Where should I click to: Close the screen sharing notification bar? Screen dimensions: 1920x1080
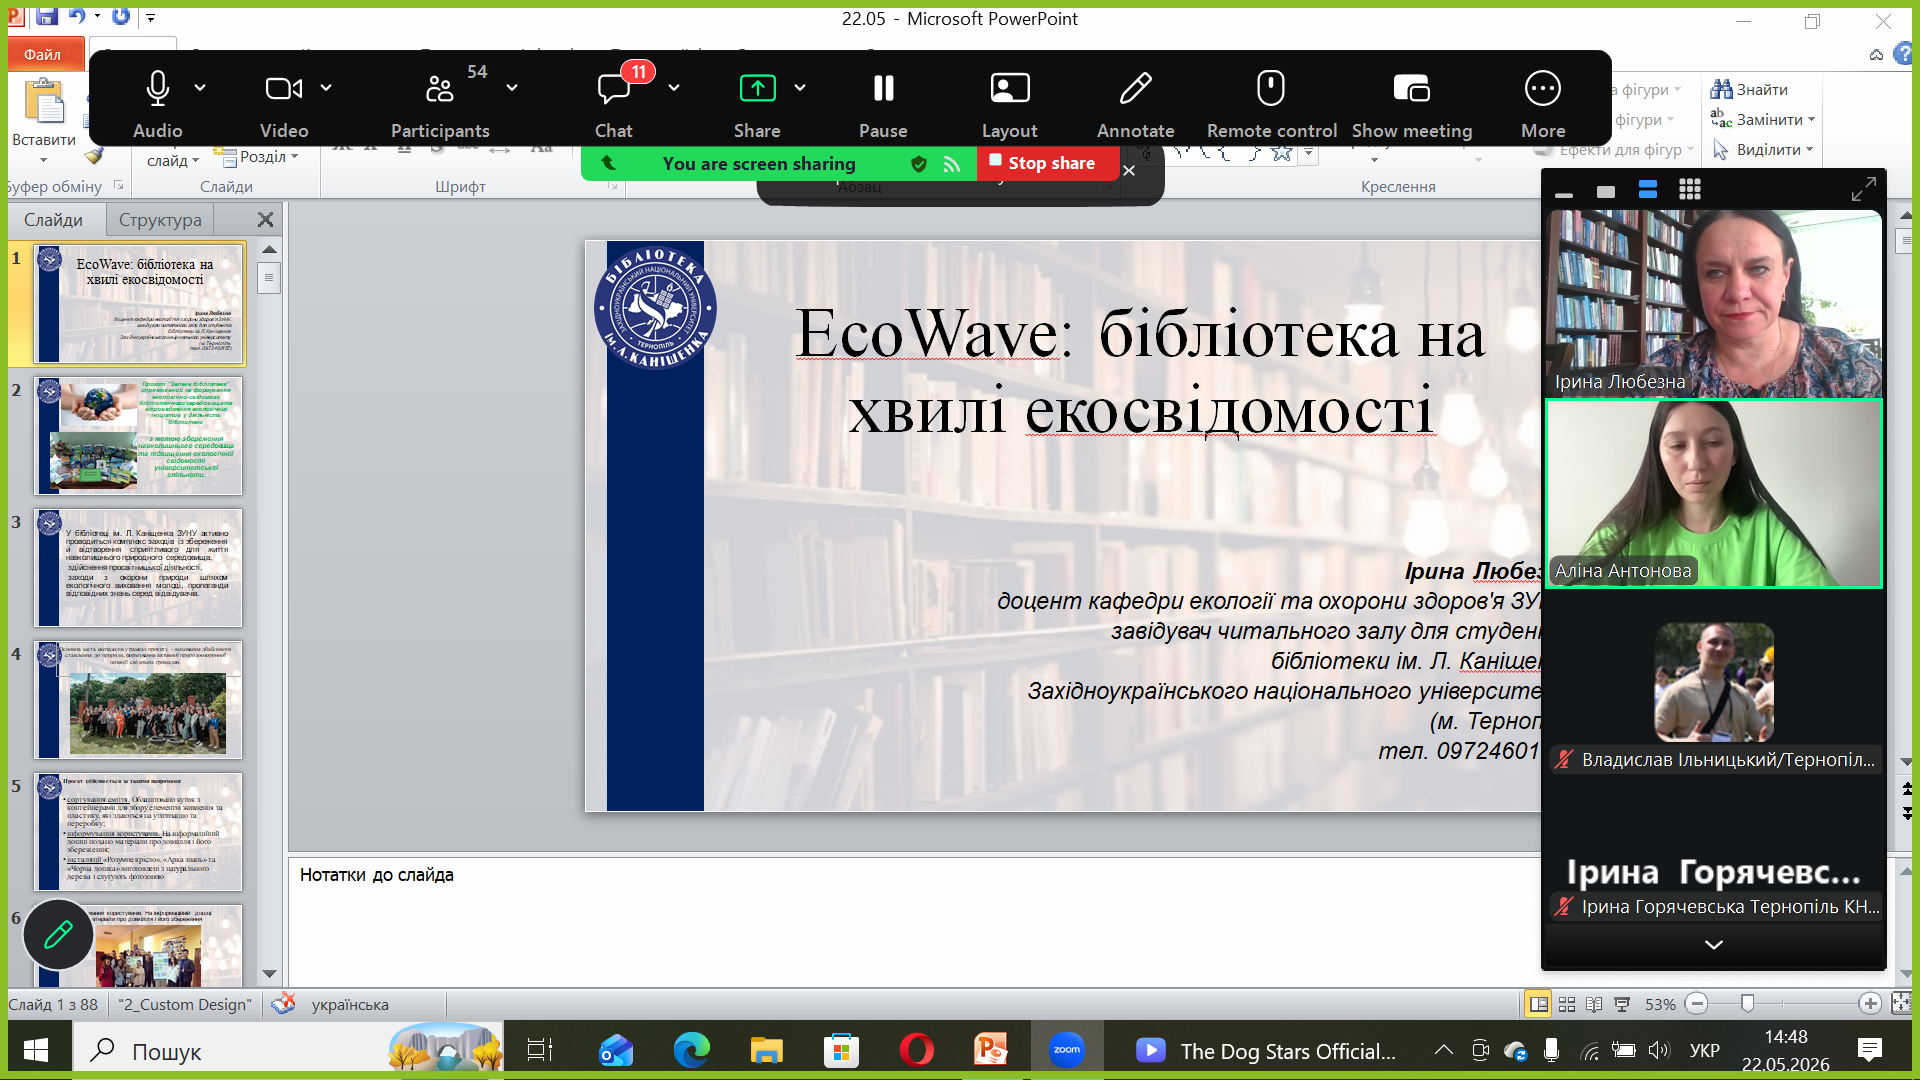pyautogui.click(x=1129, y=171)
